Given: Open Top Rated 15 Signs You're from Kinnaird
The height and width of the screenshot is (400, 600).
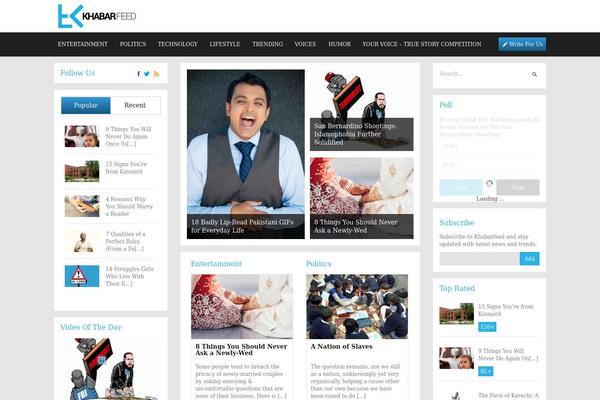Looking at the screenshot, I should click(505, 310).
